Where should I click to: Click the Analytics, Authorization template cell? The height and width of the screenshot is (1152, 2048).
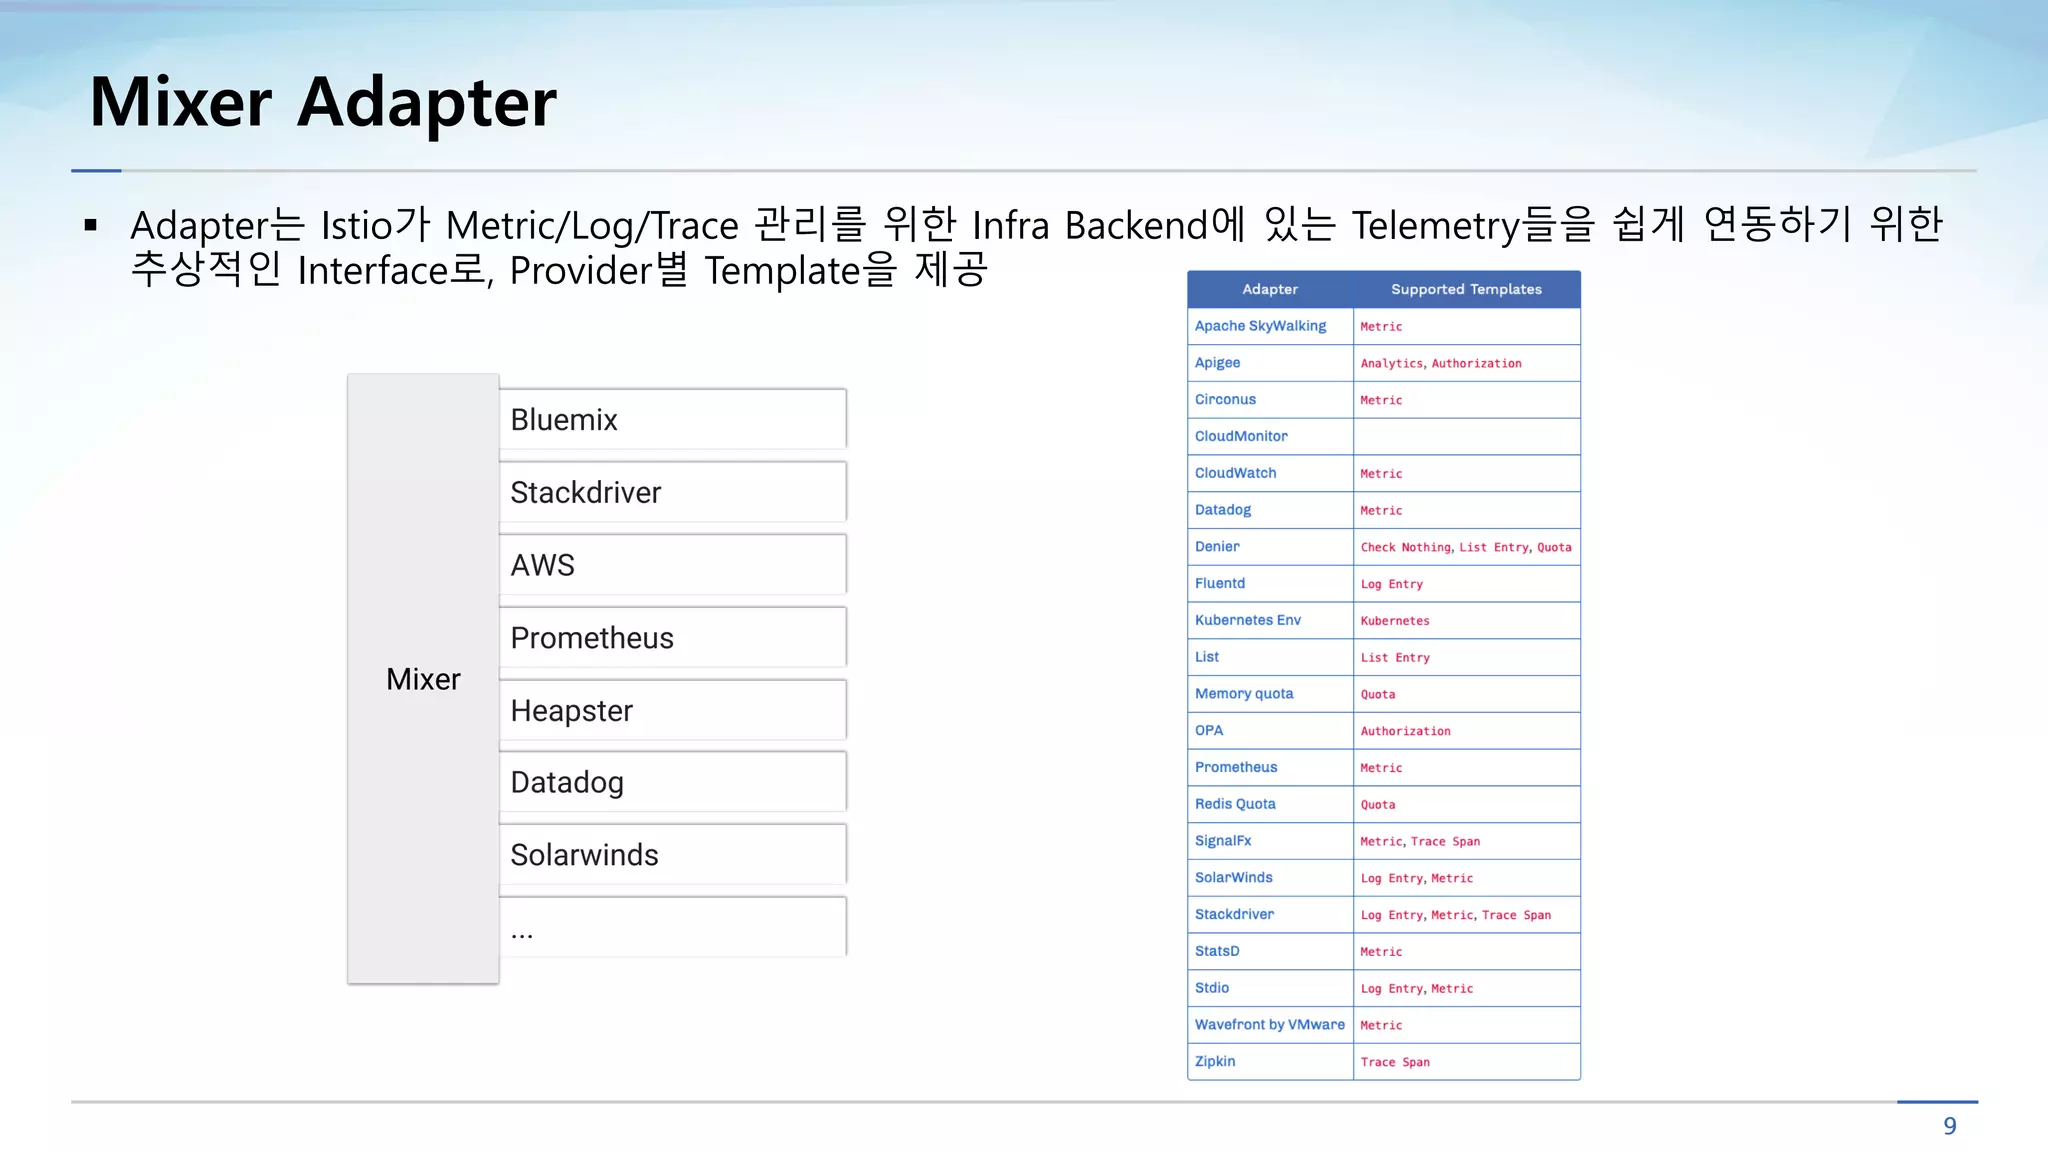(x=1467, y=363)
